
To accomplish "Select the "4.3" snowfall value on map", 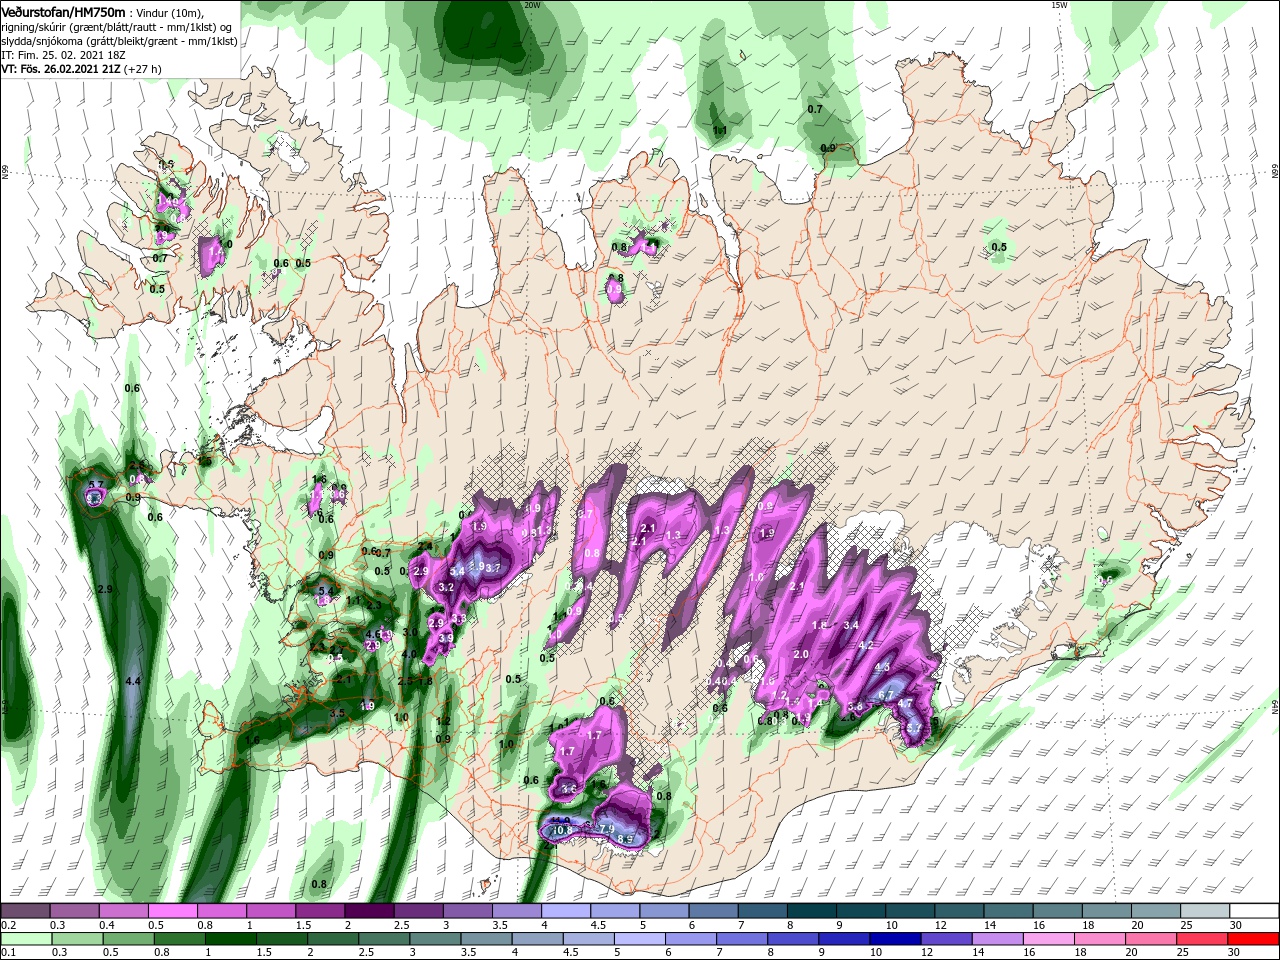I will pos(882,667).
